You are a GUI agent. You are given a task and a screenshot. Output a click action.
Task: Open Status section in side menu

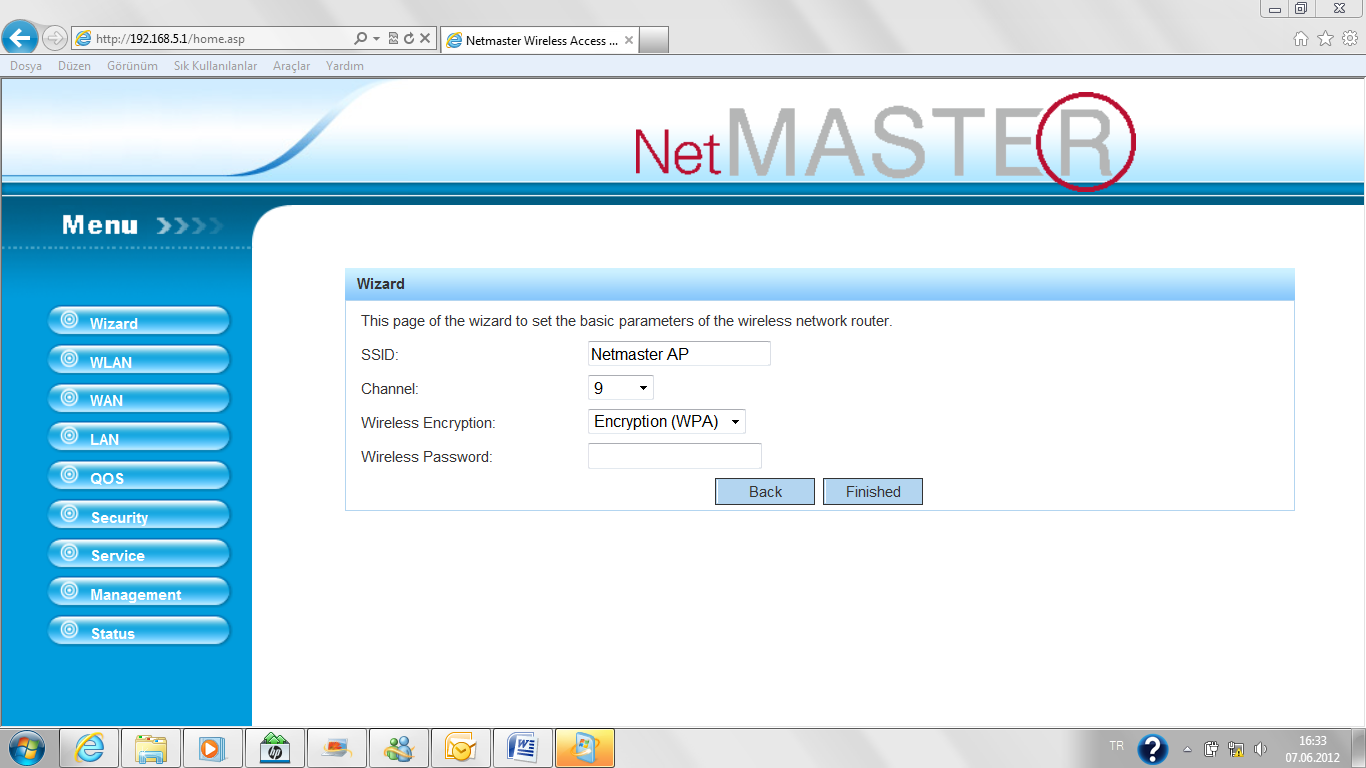click(x=139, y=632)
